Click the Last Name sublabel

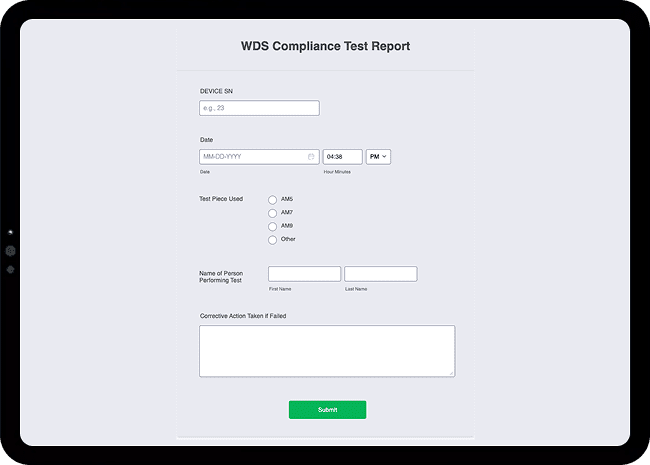[x=356, y=289]
